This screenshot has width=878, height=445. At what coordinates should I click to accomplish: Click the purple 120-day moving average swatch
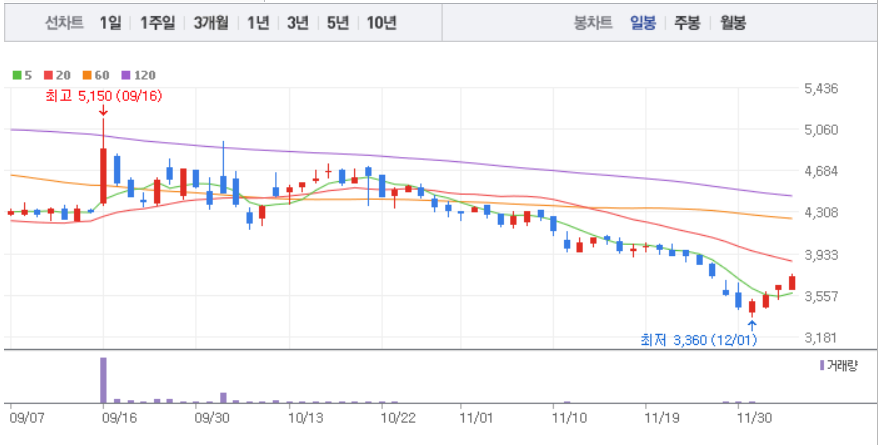coord(126,75)
